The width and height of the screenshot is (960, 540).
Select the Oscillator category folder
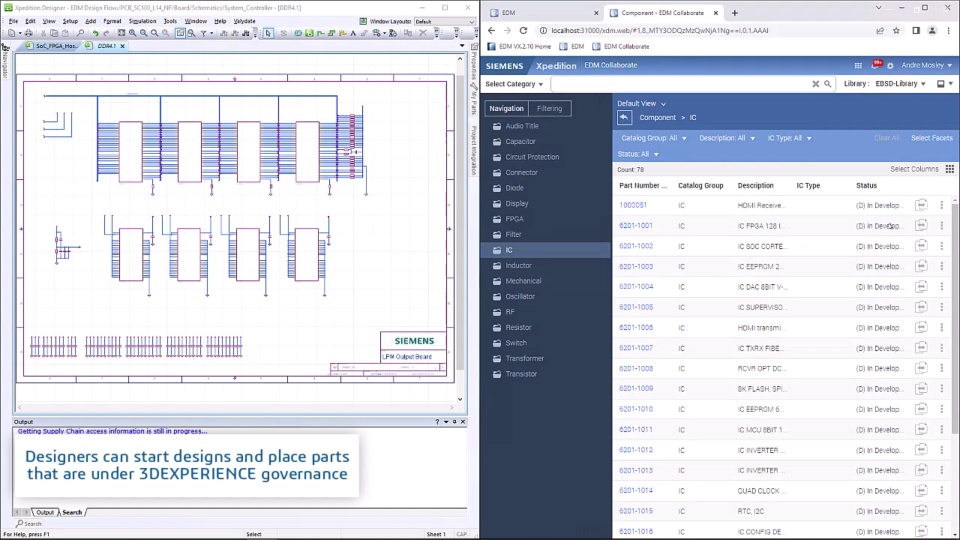(520, 296)
